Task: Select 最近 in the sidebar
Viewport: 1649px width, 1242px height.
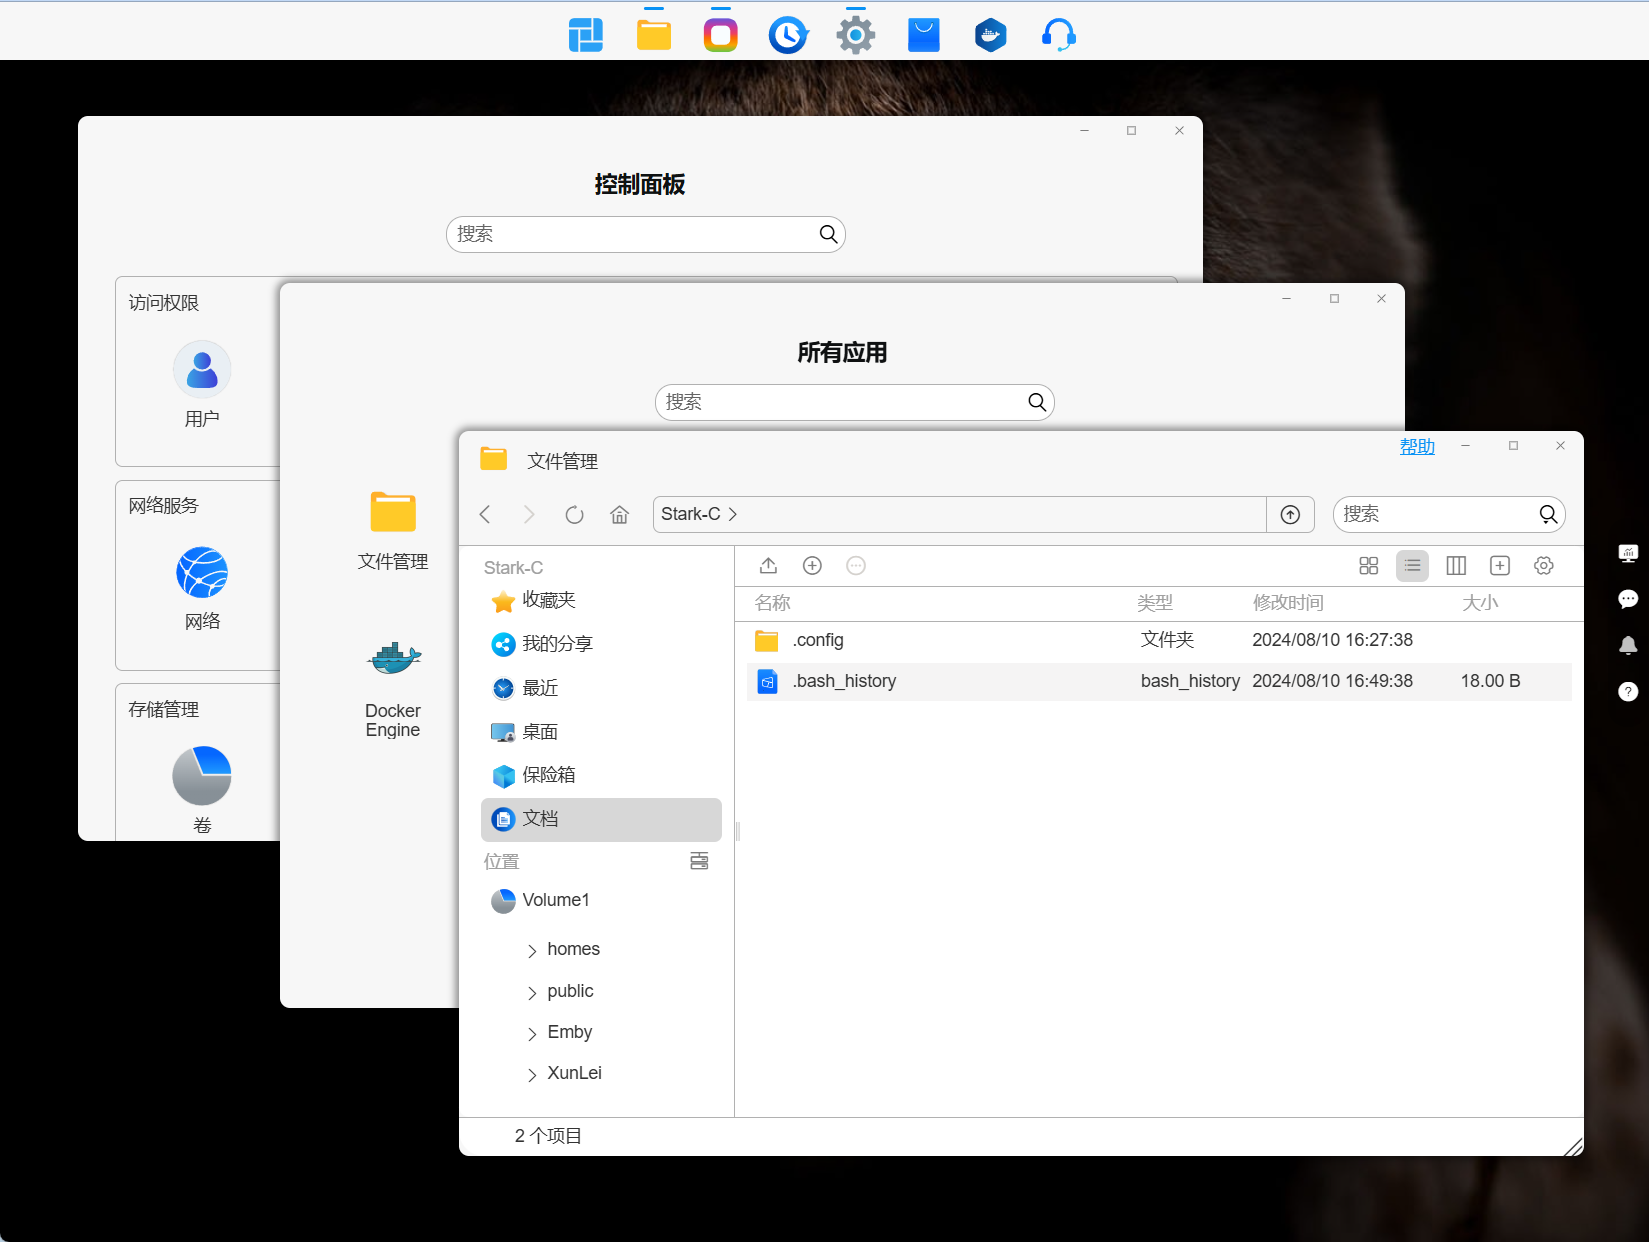Action: point(601,688)
